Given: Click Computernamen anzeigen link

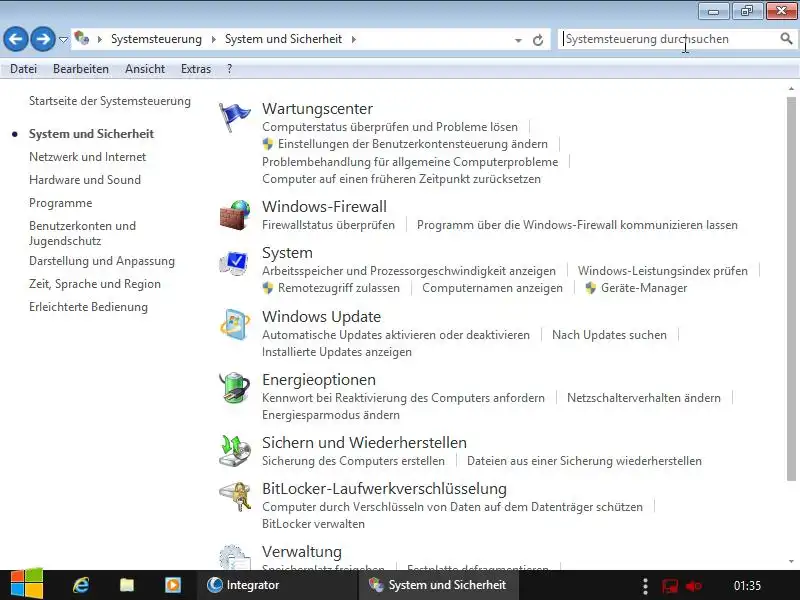Looking at the screenshot, I should 492,288.
